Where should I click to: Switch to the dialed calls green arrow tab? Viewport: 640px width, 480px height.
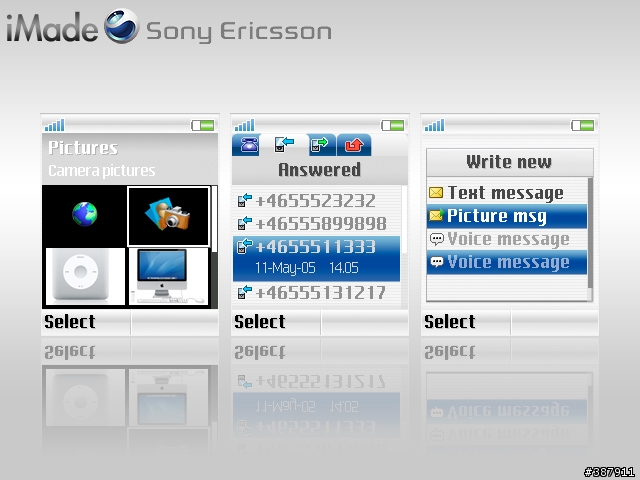[322, 145]
